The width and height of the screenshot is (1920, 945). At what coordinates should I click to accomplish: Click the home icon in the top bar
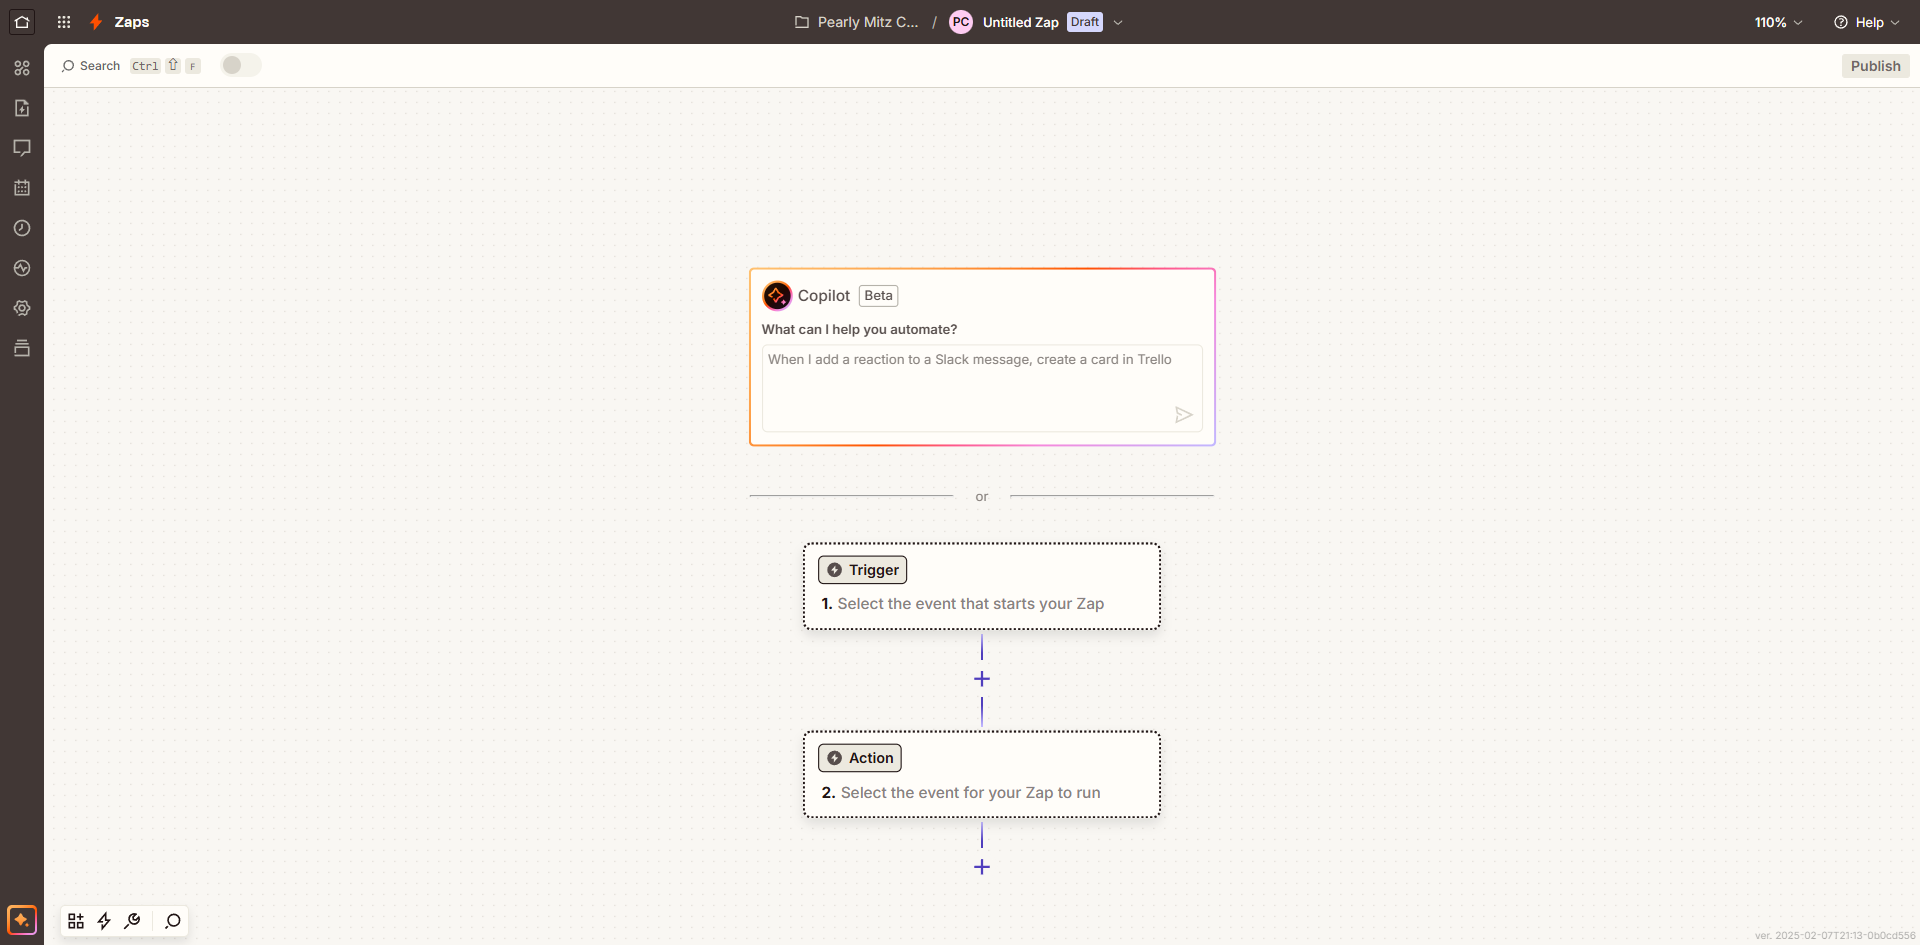[x=22, y=22]
